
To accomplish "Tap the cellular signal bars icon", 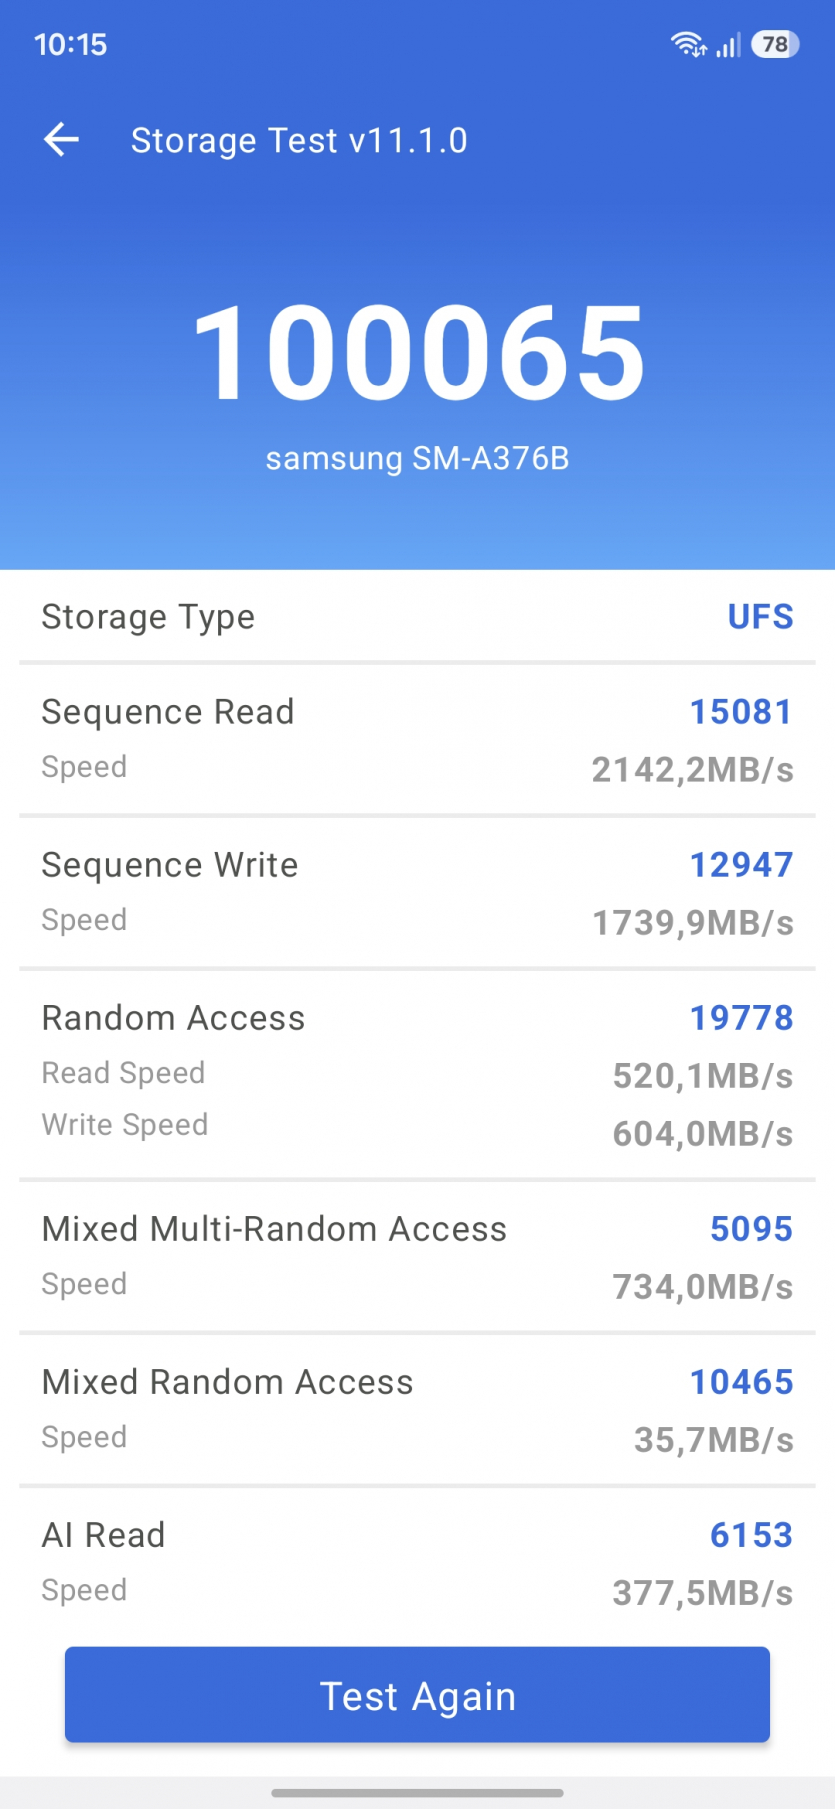I will [x=729, y=45].
